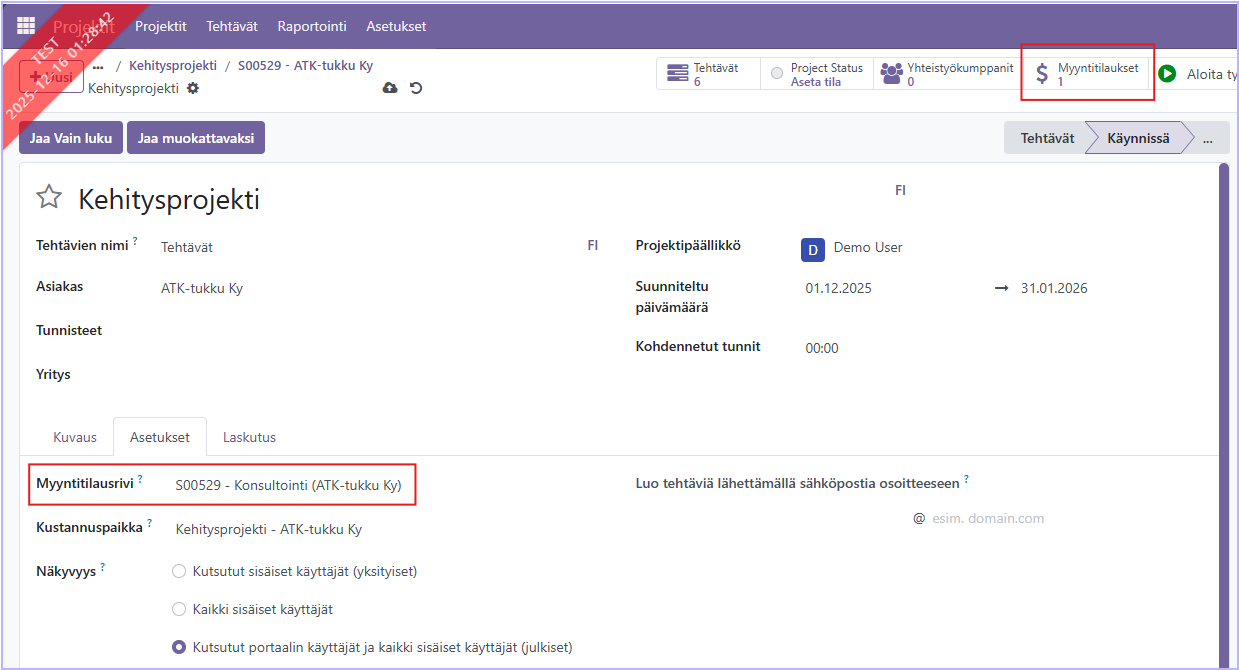Open Myyntitilaukset dollar stat button
Viewport: 1239px width, 670px height.
1087,74
